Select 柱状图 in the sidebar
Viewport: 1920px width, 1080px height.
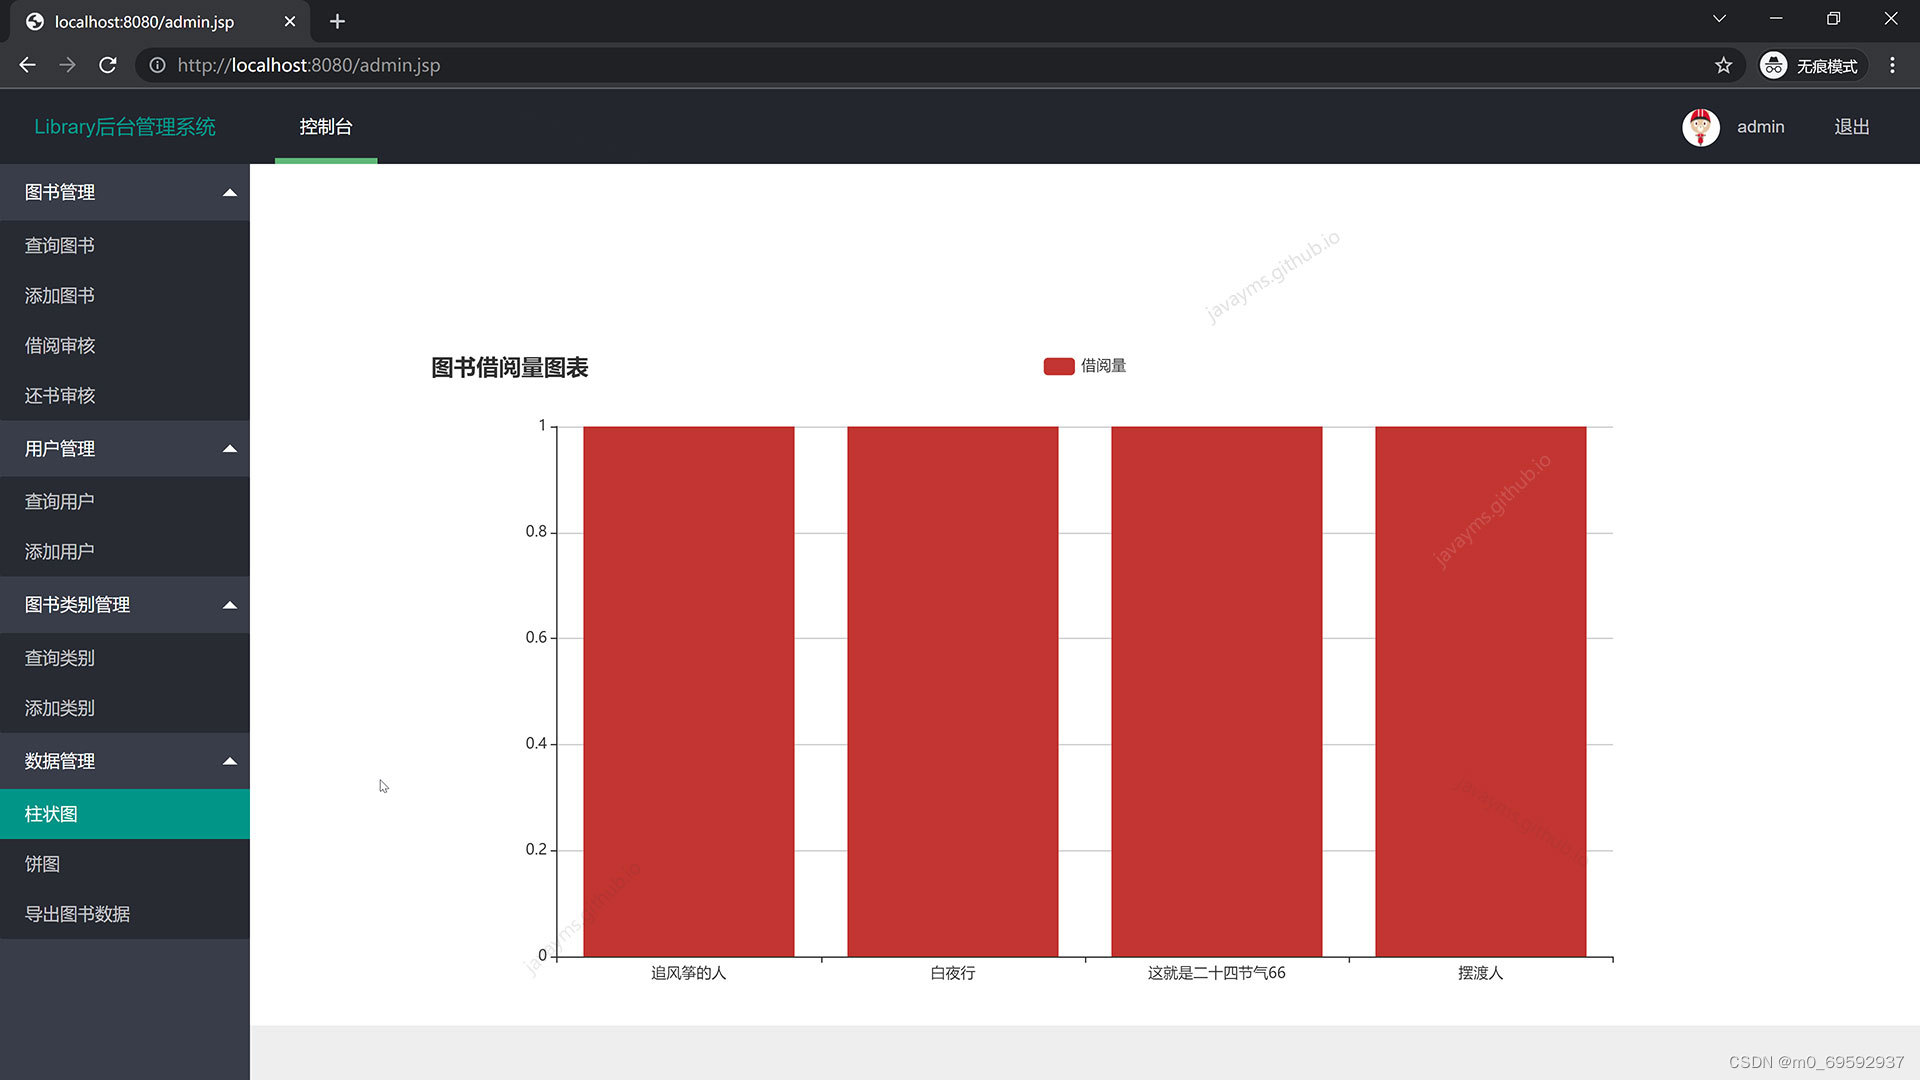click(51, 814)
